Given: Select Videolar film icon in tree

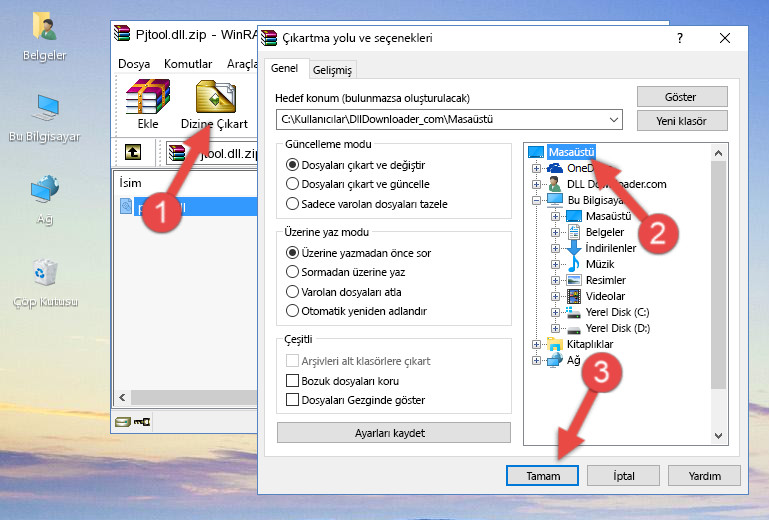Looking at the screenshot, I should (x=573, y=296).
